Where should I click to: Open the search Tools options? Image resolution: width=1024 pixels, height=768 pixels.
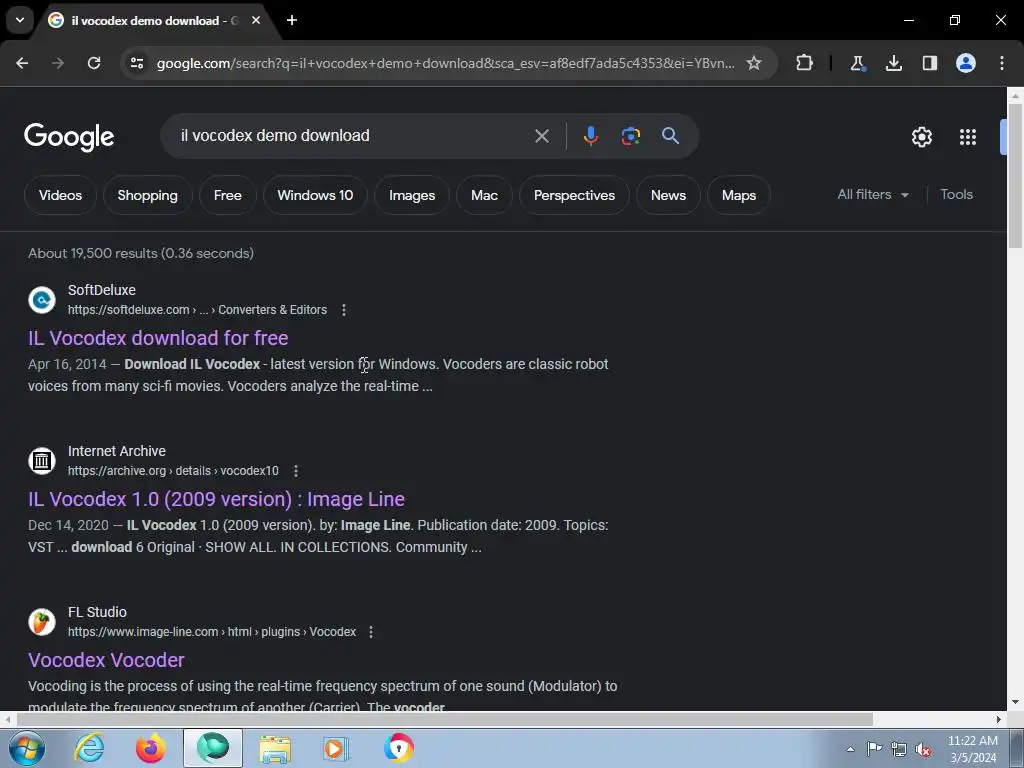pos(956,194)
